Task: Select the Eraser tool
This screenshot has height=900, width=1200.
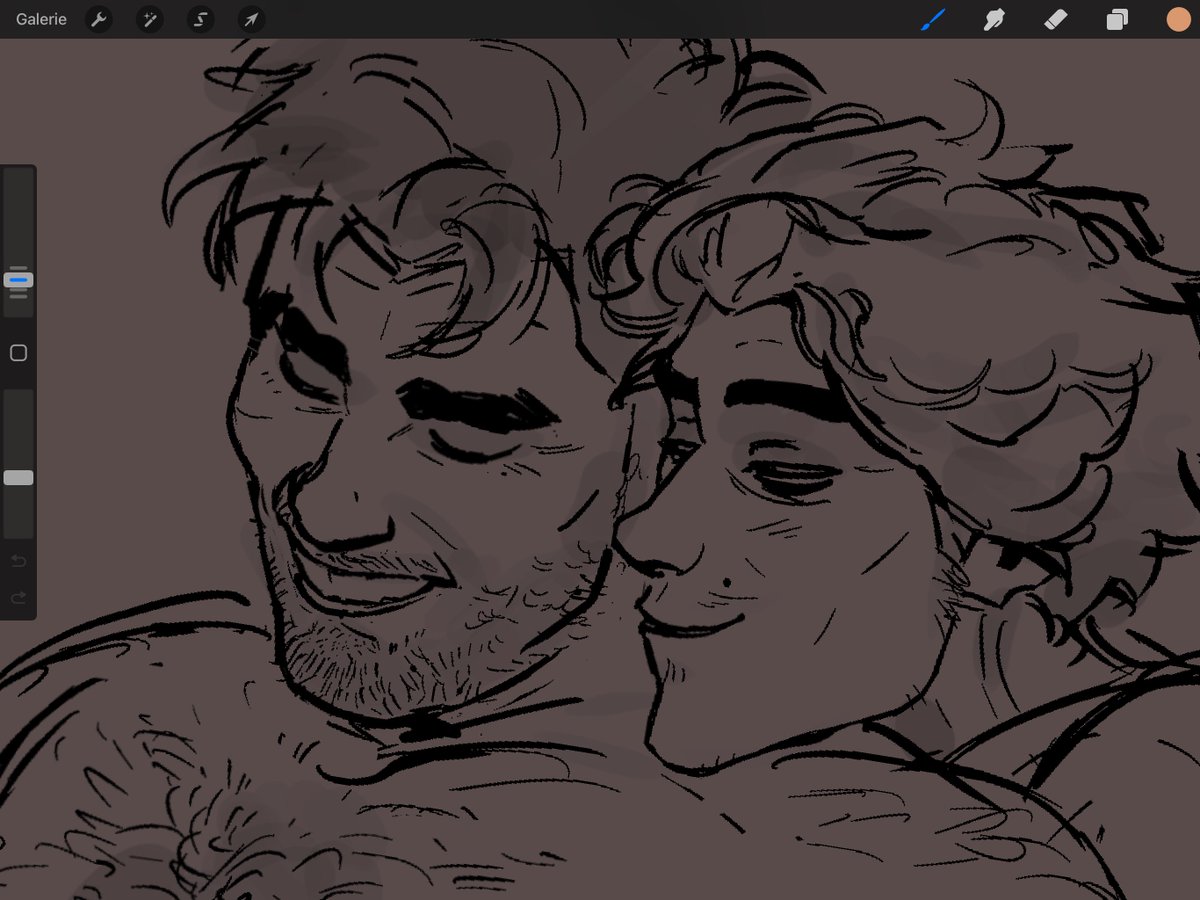Action: pos(1056,19)
